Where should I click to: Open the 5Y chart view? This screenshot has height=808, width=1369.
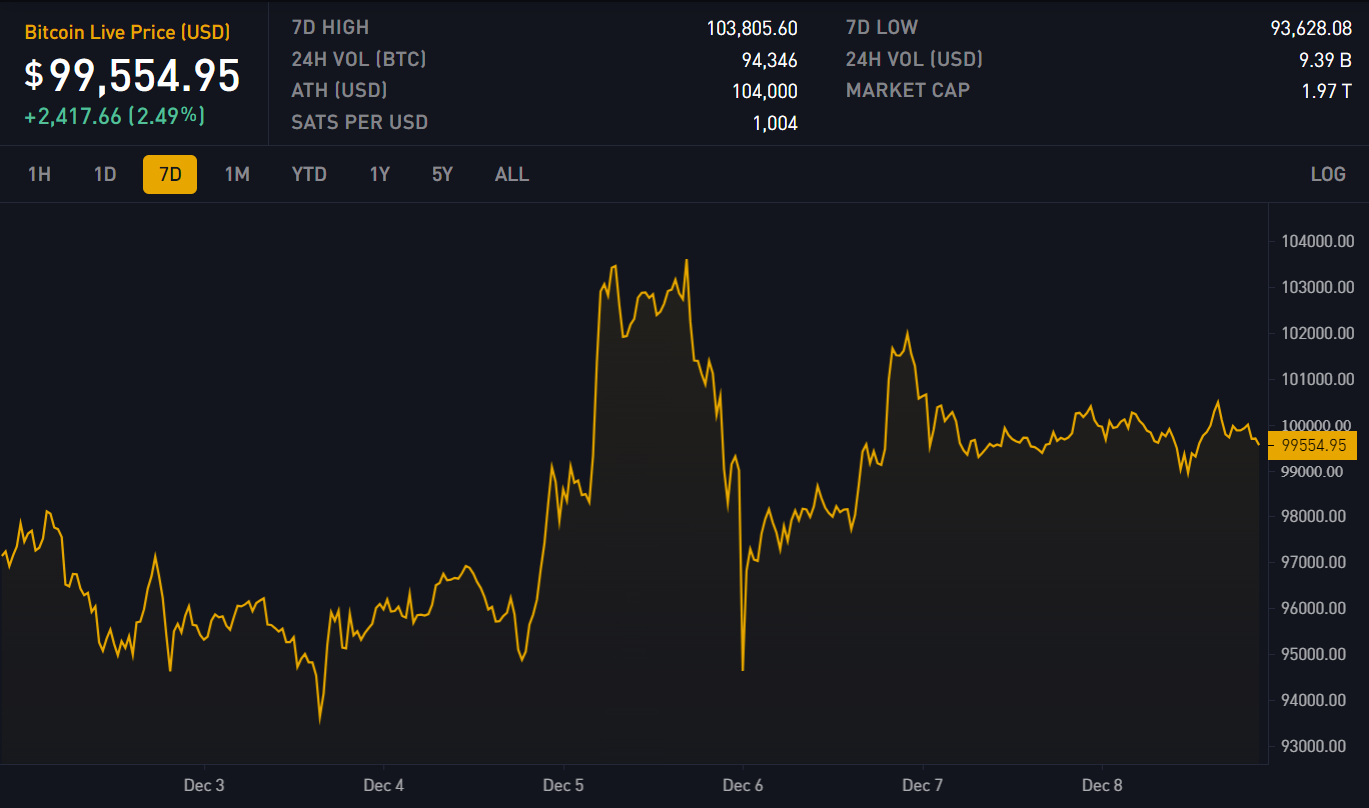[442, 174]
